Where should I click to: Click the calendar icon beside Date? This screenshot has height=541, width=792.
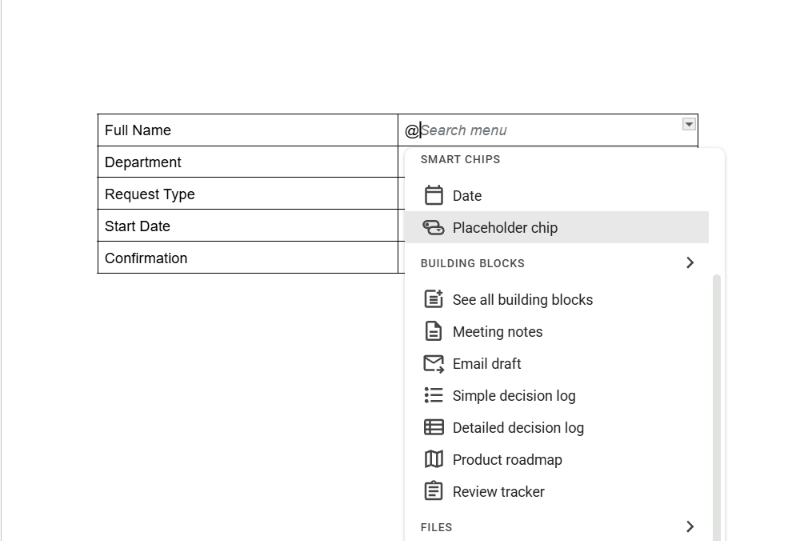click(x=433, y=195)
